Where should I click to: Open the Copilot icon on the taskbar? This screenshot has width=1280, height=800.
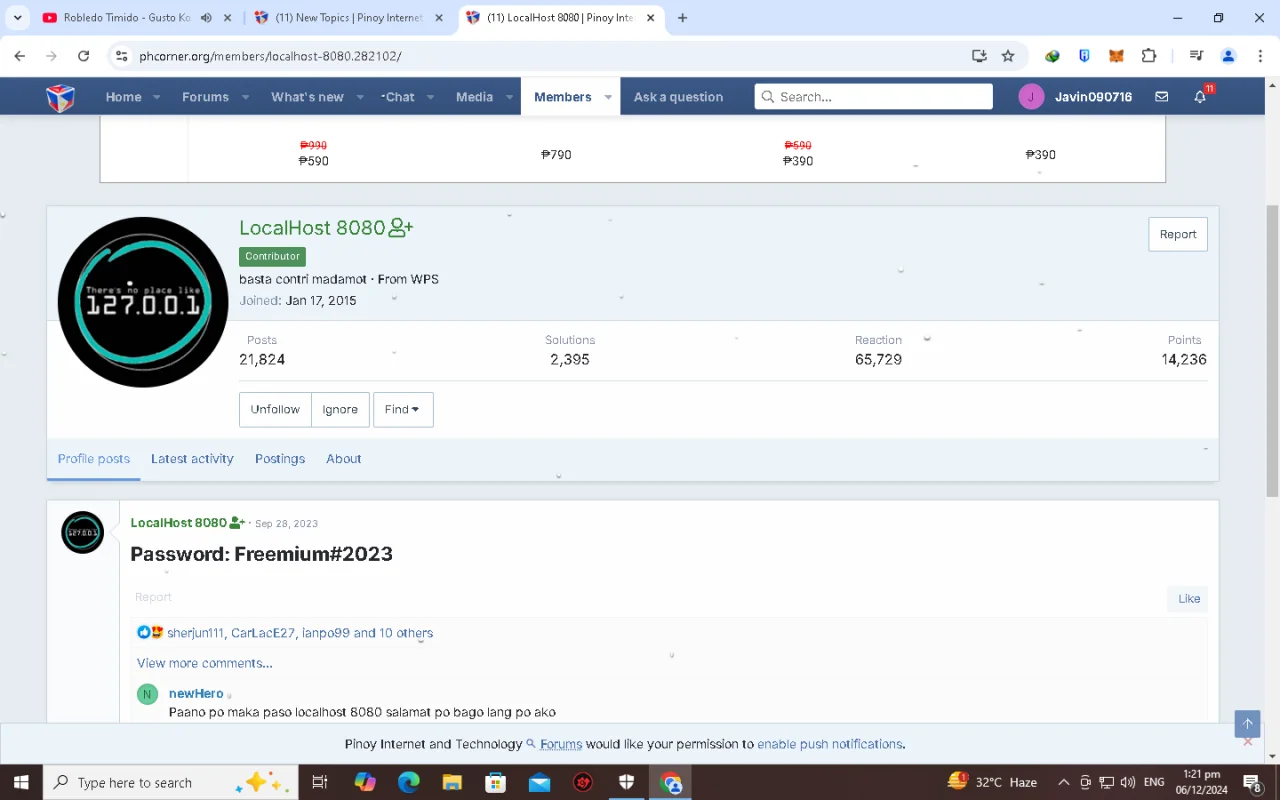click(x=364, y=782)
